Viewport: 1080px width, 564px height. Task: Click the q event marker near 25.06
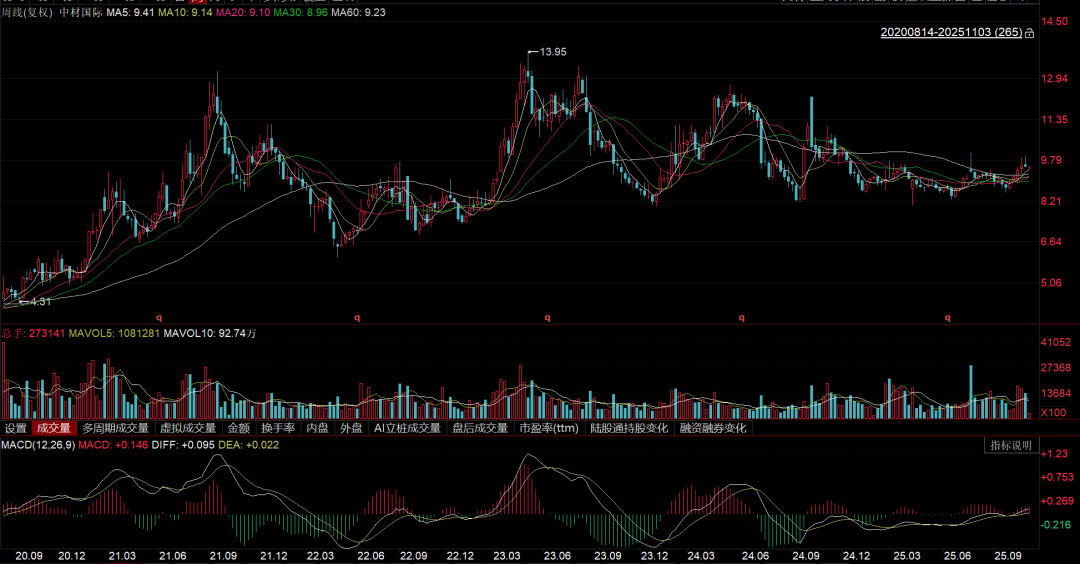tap(948, 317)
